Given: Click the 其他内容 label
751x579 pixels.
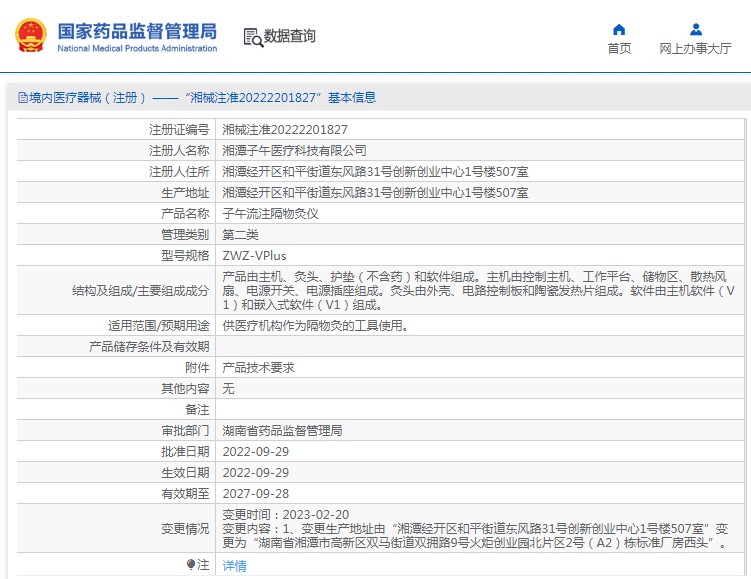Looking at the screenshot, I should [185, 388].
